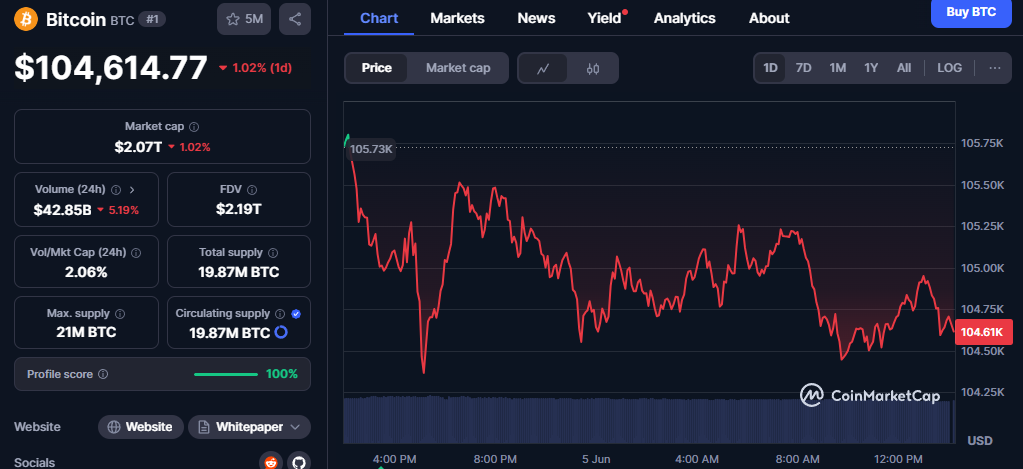The image size is (1023, 469).
Task: Select the 7D time range
Action: [x=803, y=68]
